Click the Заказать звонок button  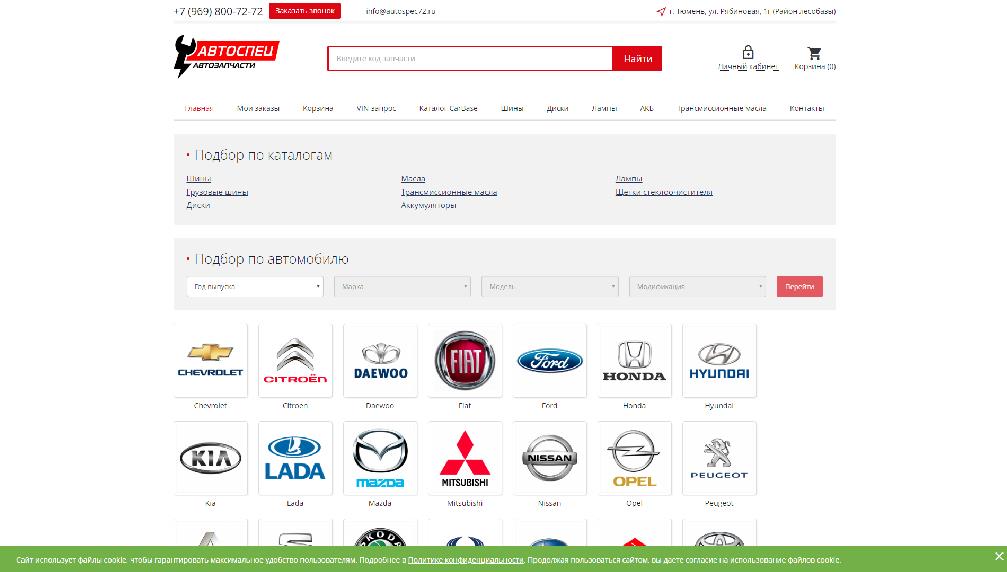point(305,11)
